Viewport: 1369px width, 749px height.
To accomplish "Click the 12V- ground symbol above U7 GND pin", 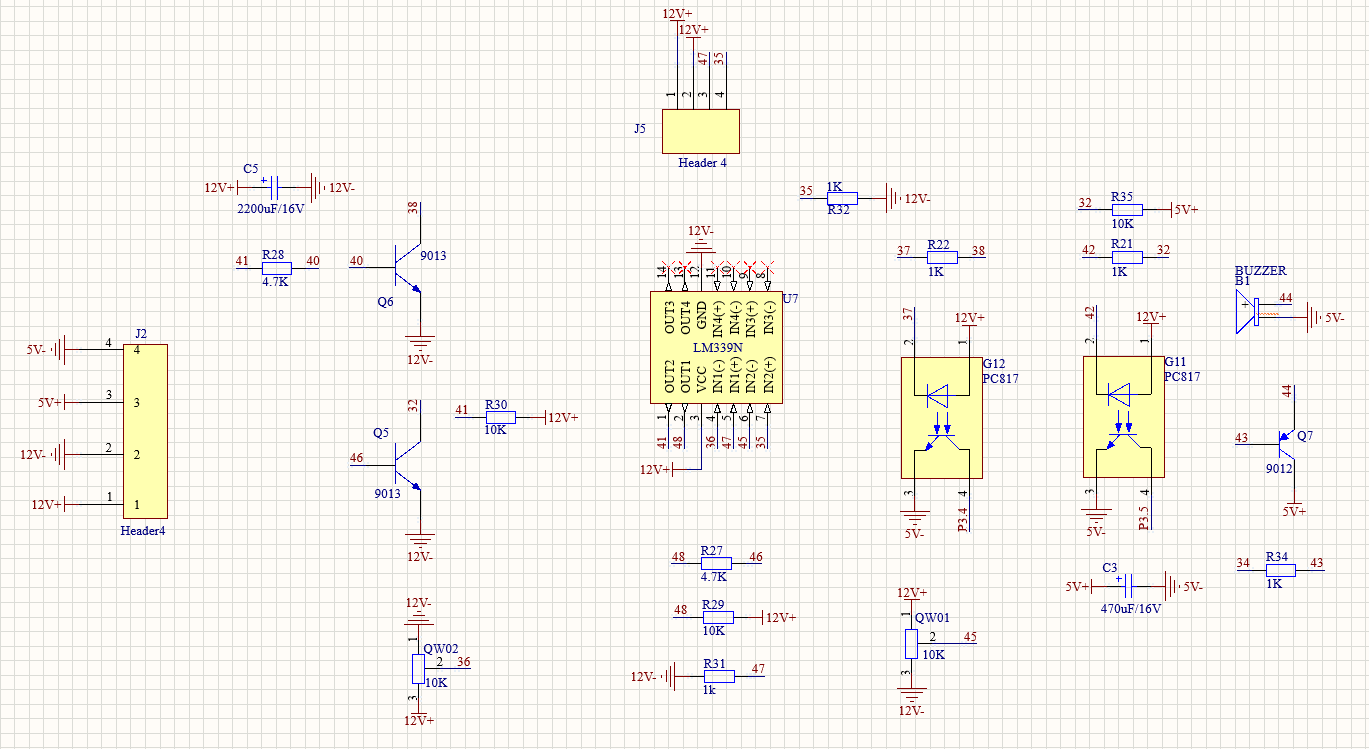I will (700, 245).
